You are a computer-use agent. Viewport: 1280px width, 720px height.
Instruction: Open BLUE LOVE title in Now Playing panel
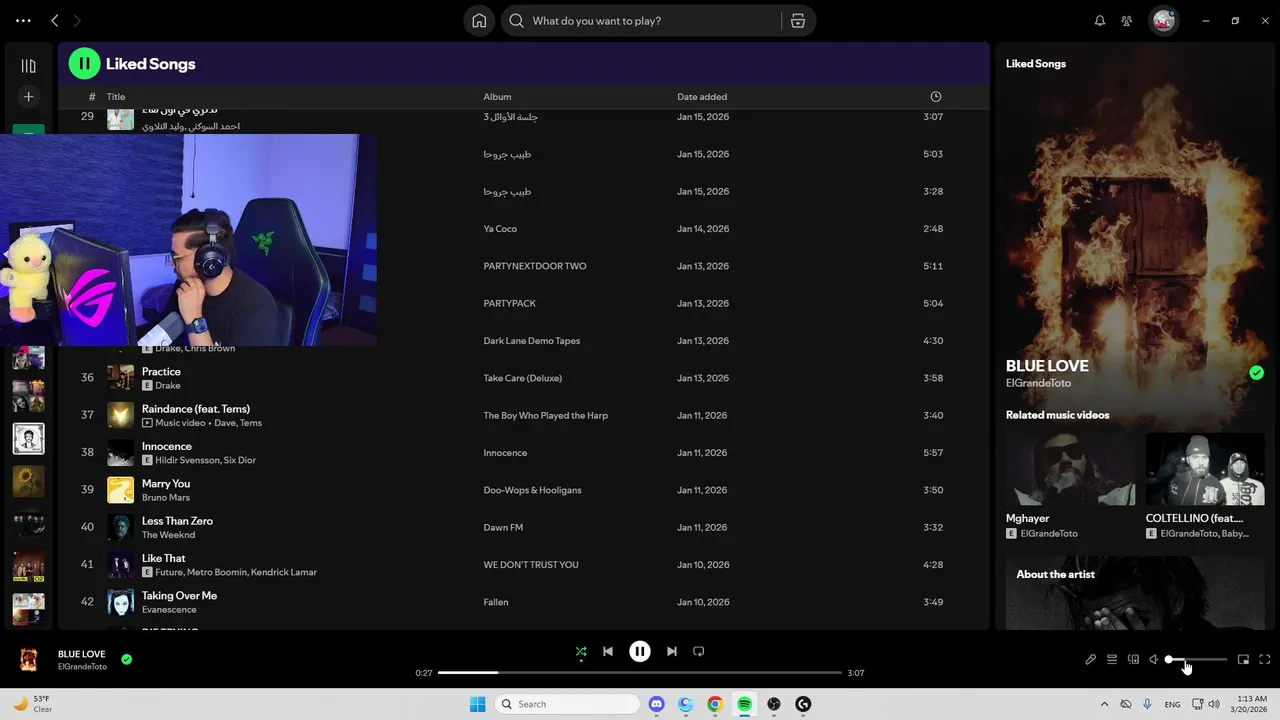pyautogui.click(x=1047, y=366)
